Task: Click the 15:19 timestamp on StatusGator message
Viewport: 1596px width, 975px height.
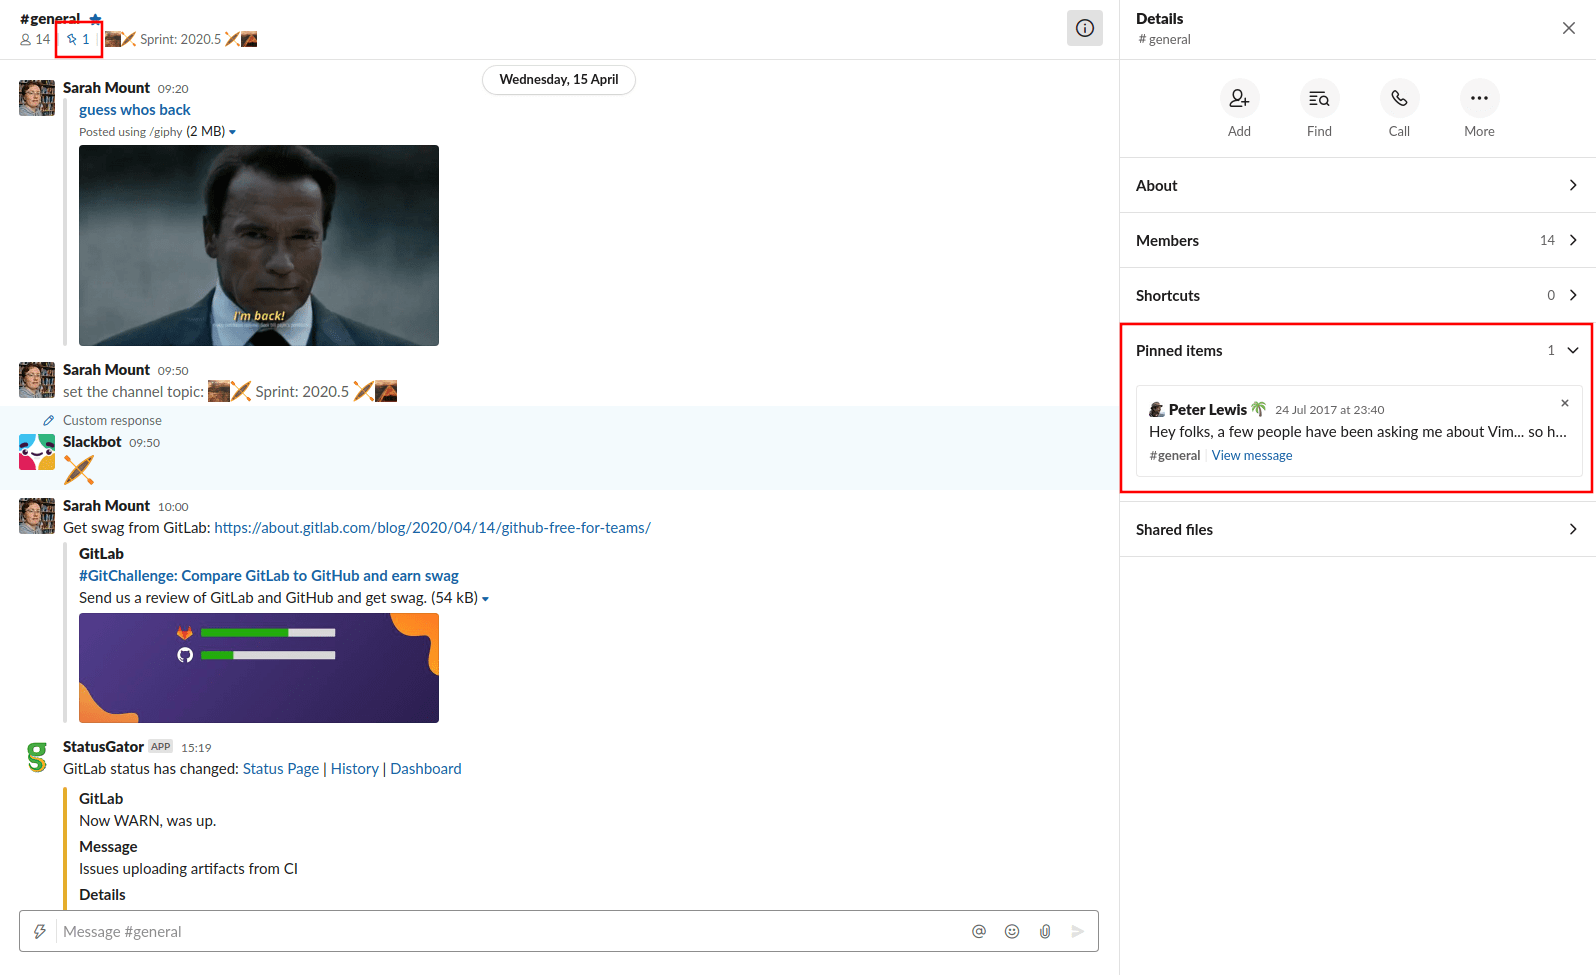Action: click(x=196, y=748)
